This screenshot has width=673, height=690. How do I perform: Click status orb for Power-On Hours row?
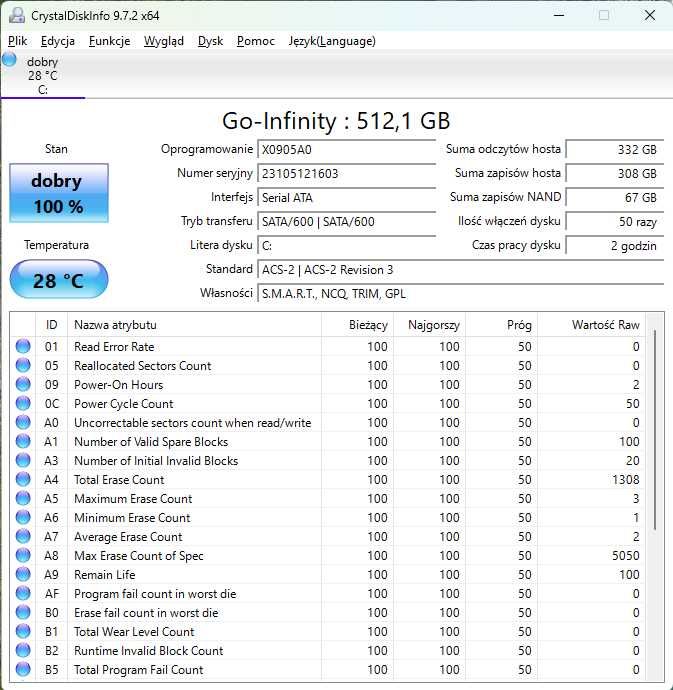23,384
